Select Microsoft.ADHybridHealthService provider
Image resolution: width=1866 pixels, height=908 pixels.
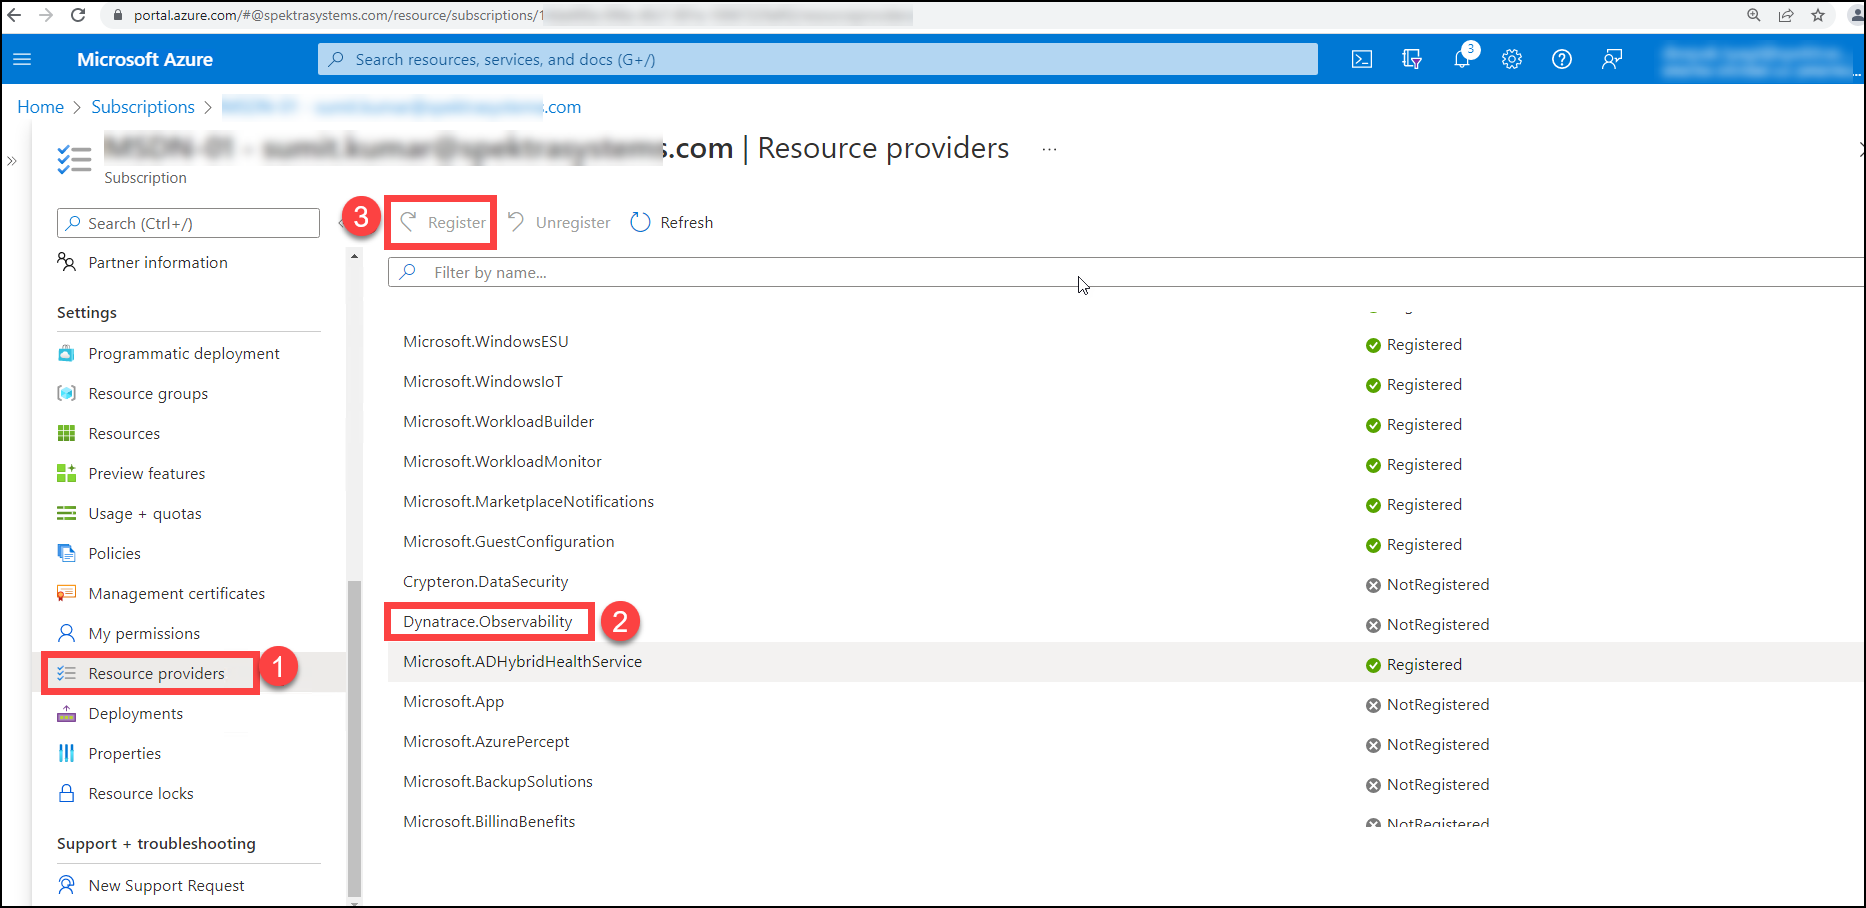(x=522, y=662)
